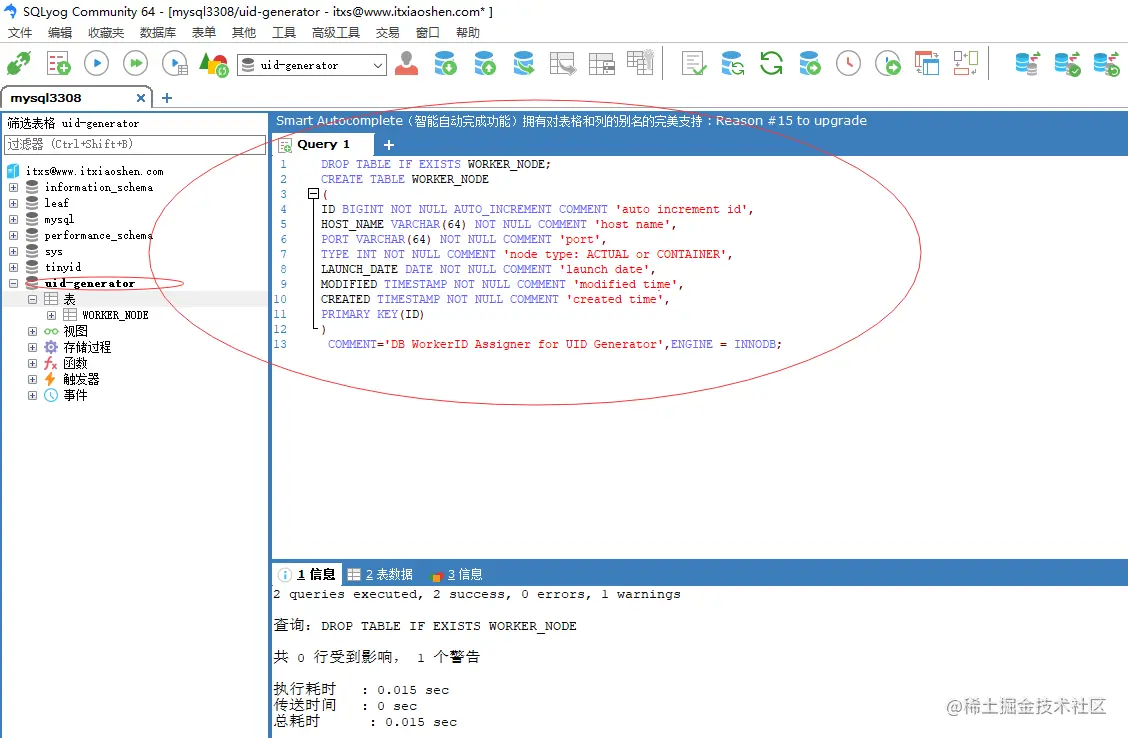Click the database icon with down arrow
Image resolution: width=1128 pixels, height=738 pixels.
point(446,64)
